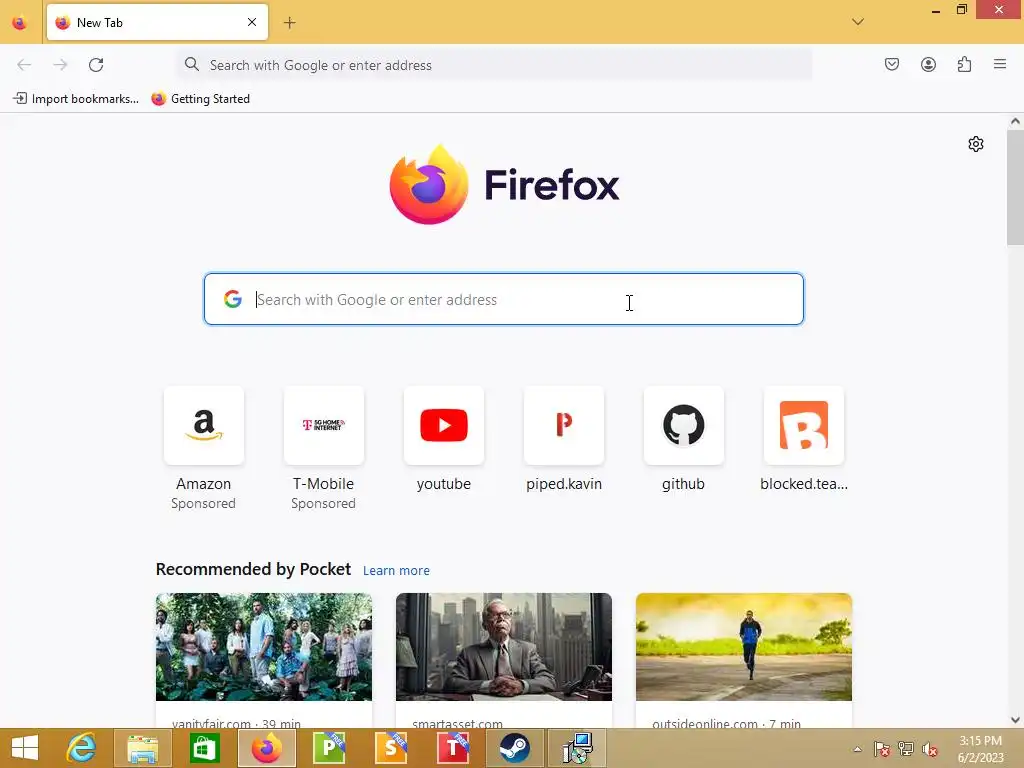
Task: Open the Firefox account icon
Action: [x=928, y=64]
